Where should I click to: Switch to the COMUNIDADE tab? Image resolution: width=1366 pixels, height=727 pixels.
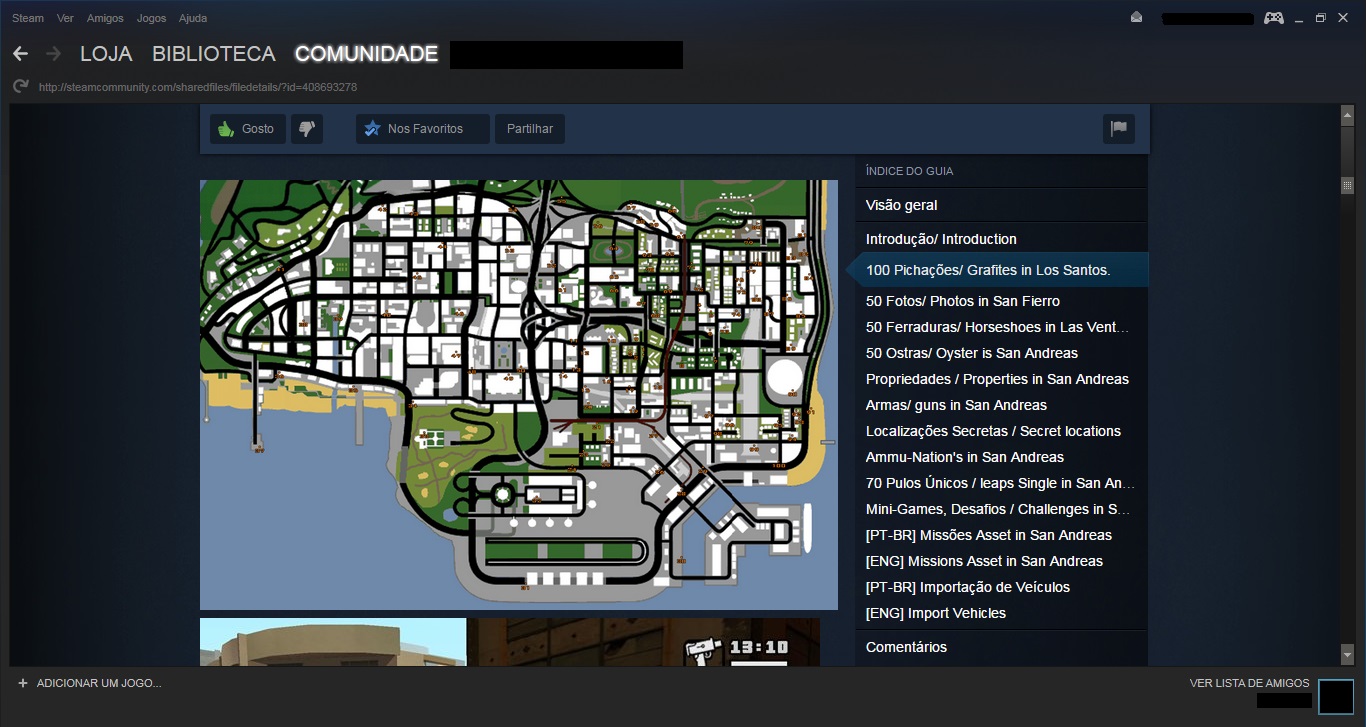coord(366,54)
